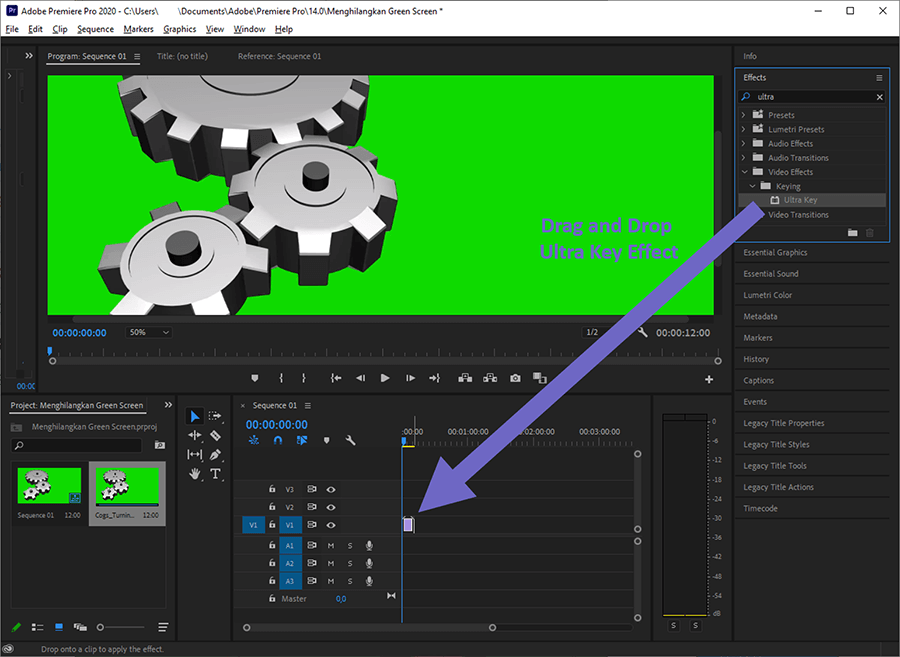Toggle V3 track output eye icon

[331, 489]
